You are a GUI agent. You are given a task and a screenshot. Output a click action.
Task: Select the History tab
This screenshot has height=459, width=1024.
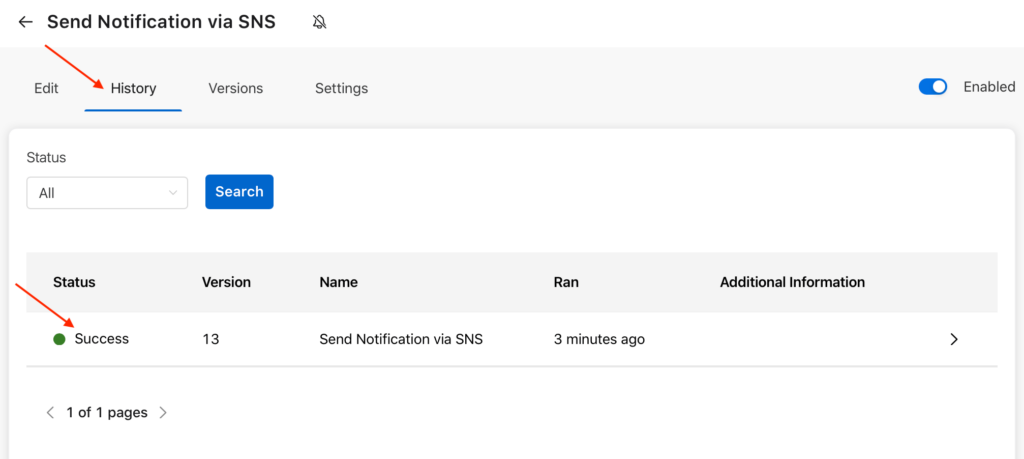(133, 88)
